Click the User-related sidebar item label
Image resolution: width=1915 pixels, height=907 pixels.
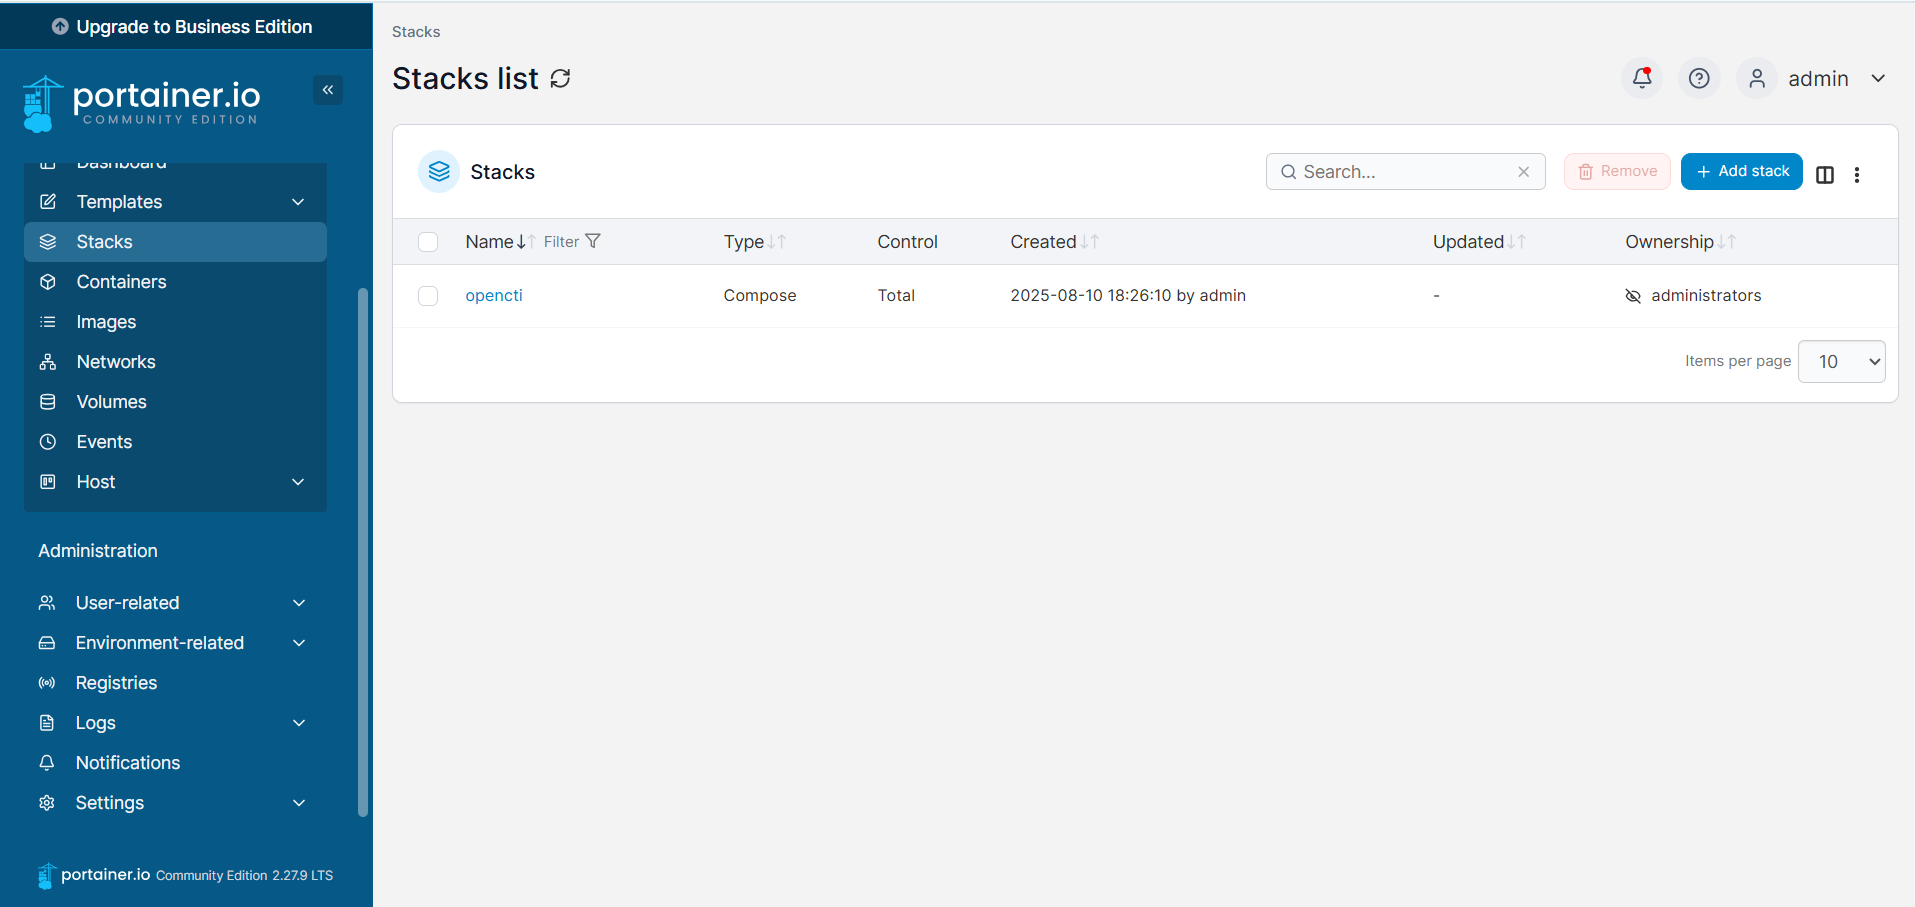coord(128,603)
